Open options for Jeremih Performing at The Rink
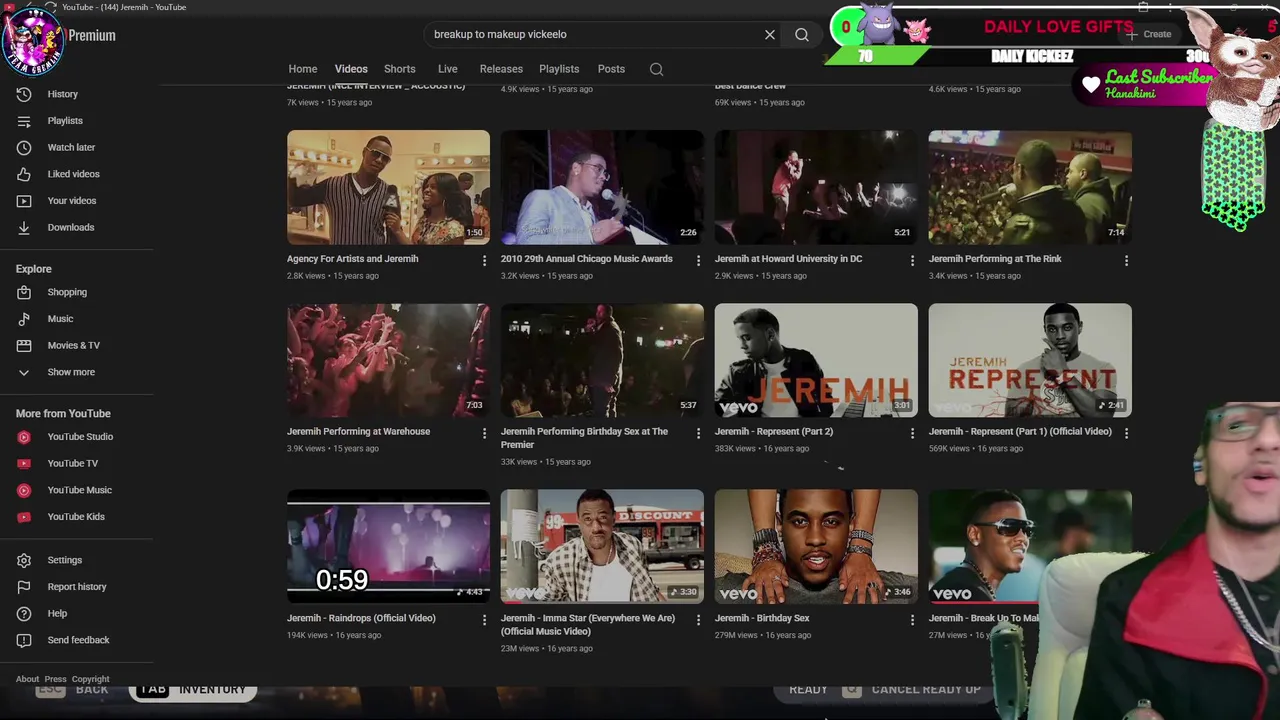1280x720 pixels. pyautogui.click(x=1126, y=260)
